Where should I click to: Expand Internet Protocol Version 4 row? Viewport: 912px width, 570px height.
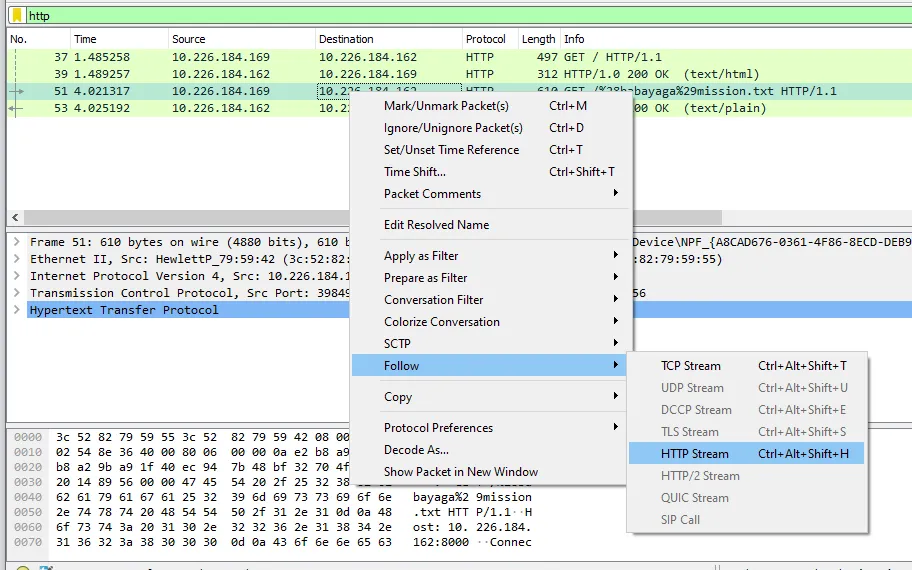(x=17, y=276)
